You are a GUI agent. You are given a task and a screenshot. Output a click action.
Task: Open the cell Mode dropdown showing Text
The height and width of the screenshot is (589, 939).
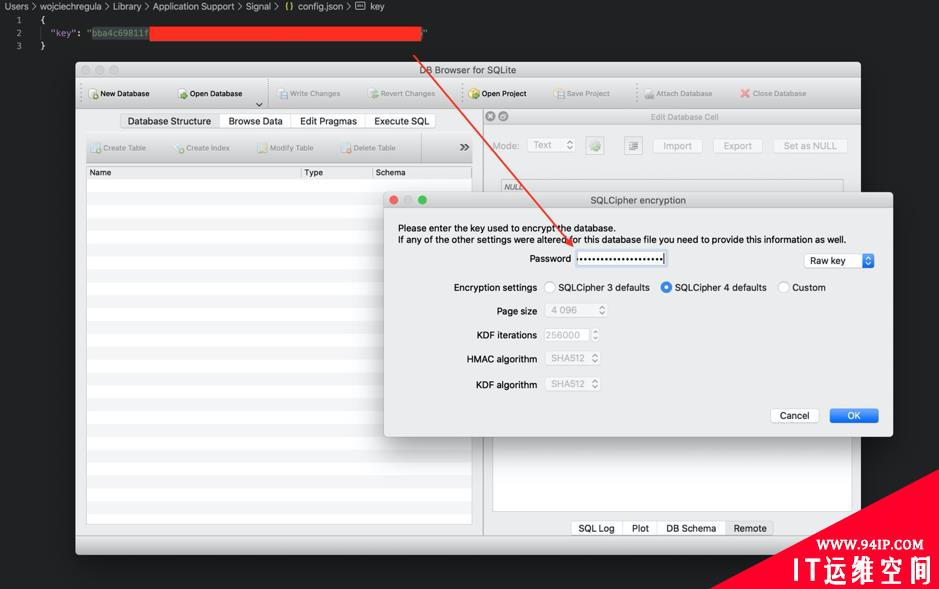[552, 145]
